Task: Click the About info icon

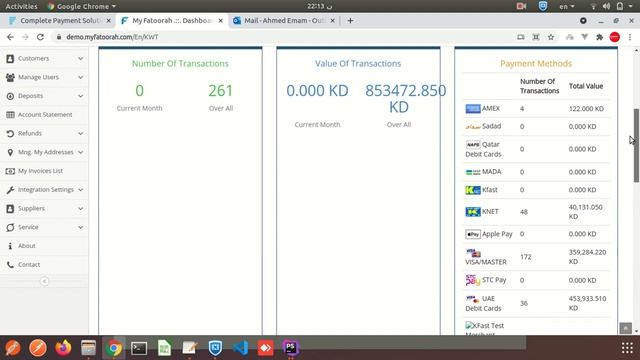Action: [x=10, y=246]
